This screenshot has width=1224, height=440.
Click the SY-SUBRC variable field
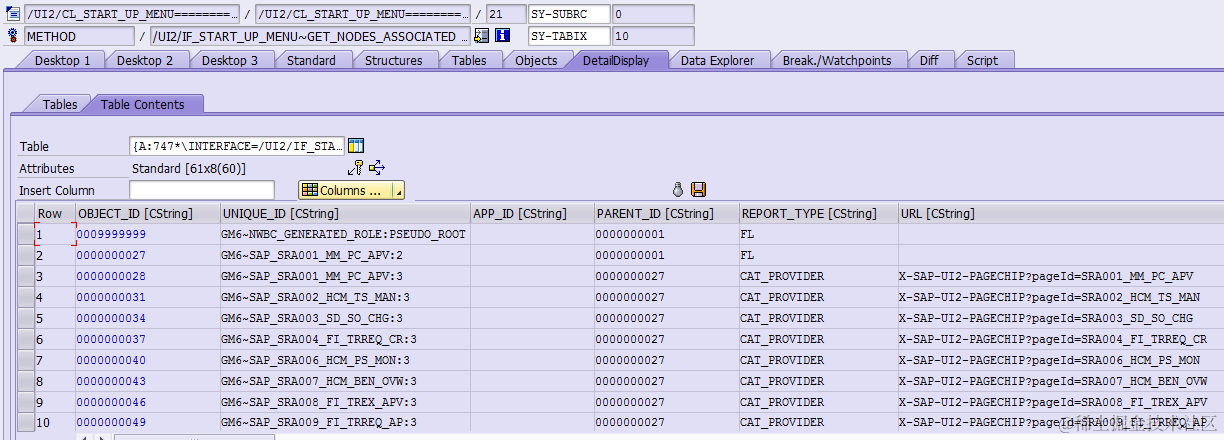tap(568, 14)
